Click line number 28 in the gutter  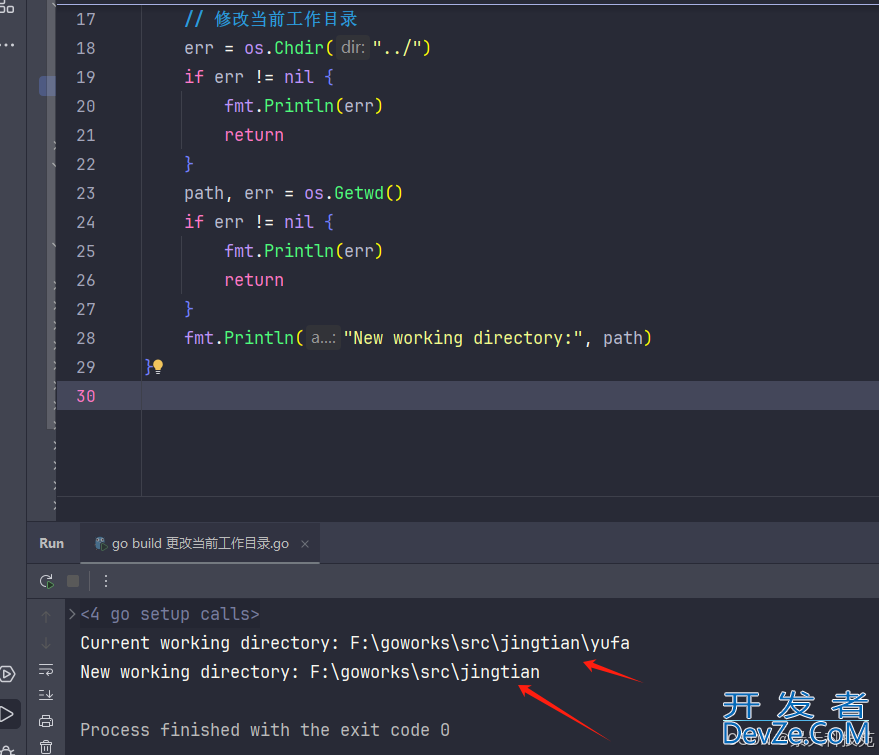tap(86, 339)
